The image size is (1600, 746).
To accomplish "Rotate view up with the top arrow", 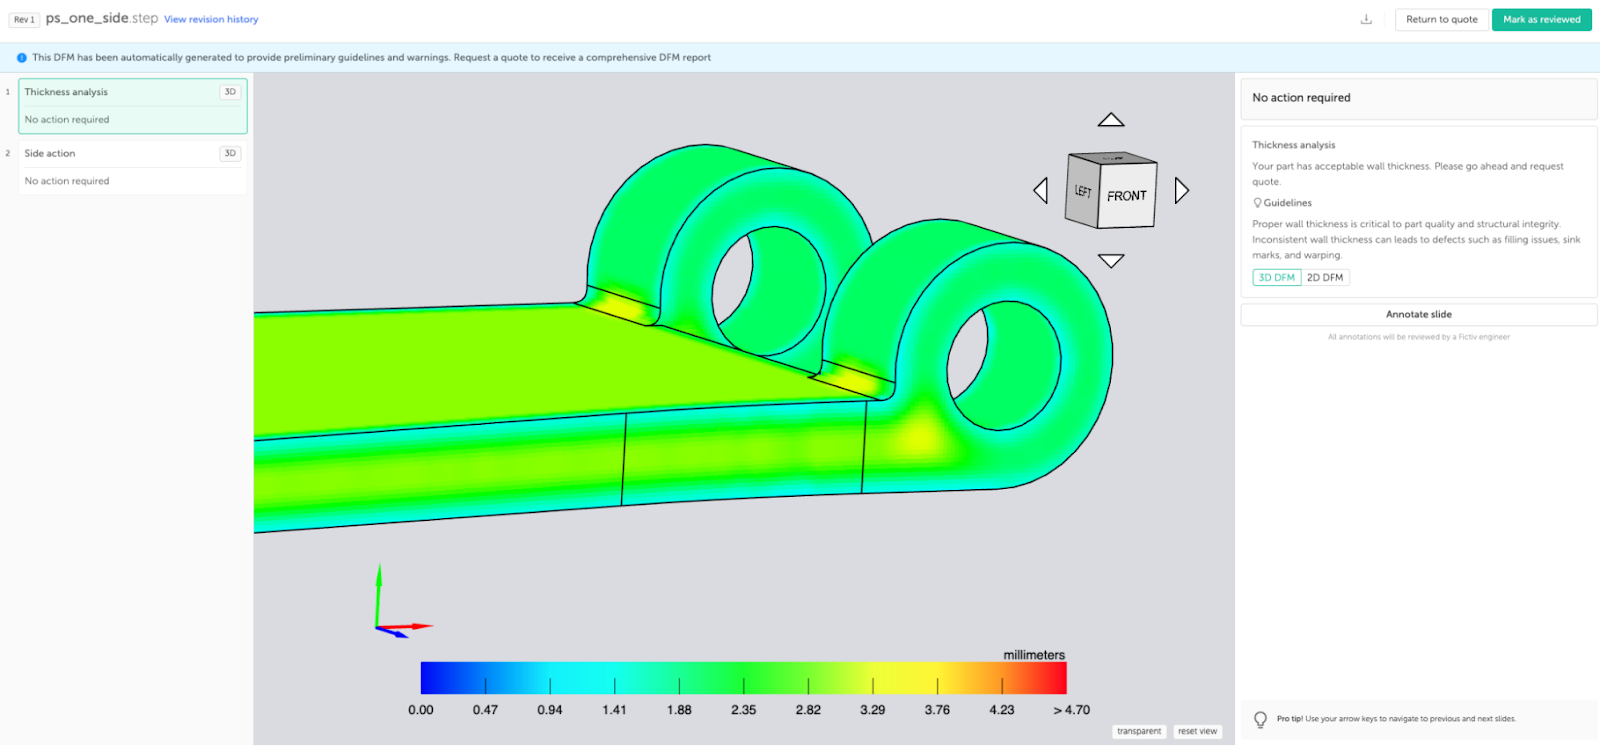I will [1111, 120].
